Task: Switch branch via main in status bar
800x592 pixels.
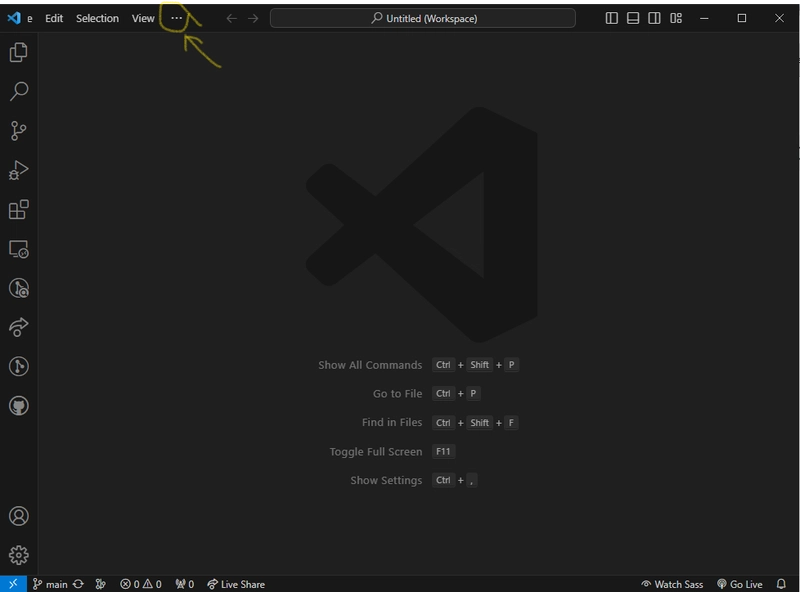Action: pos(50,584)
